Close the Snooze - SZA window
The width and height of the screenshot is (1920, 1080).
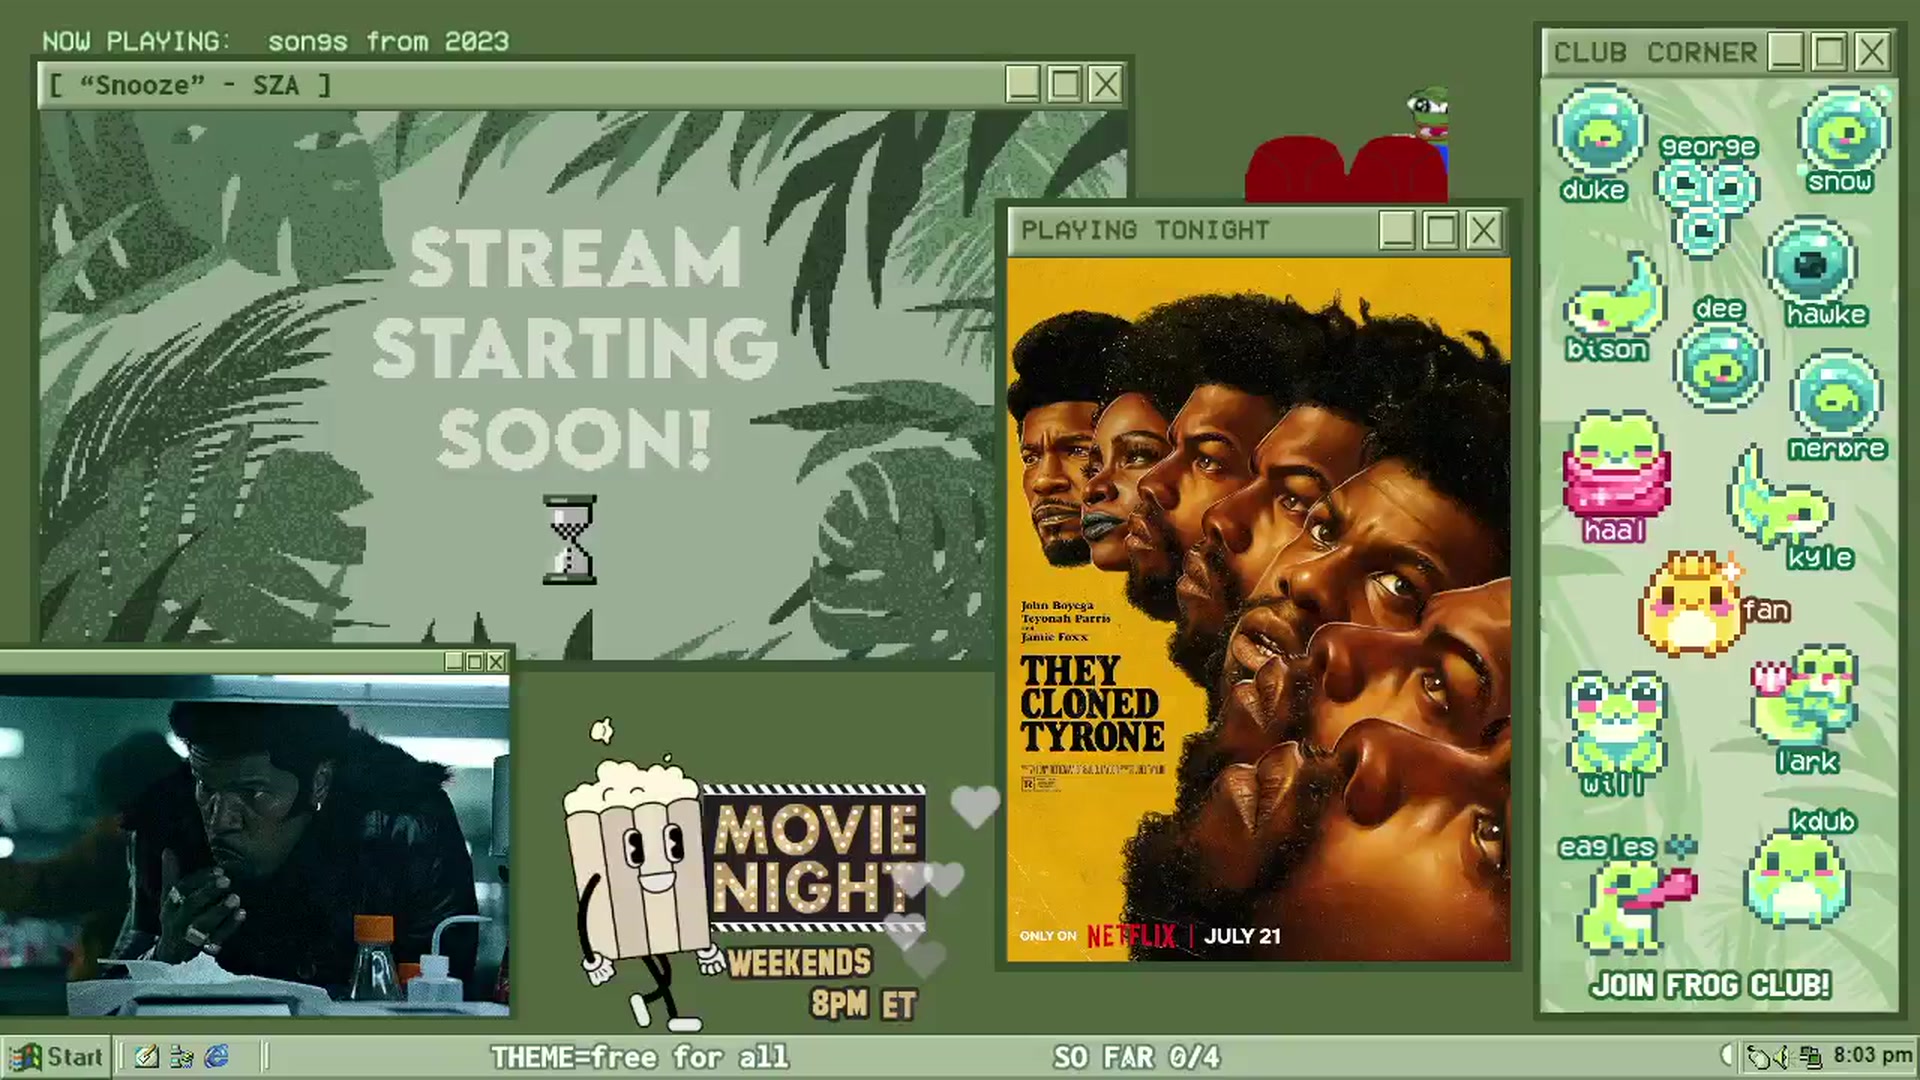pyautogui.click(x=1105, y=85)
